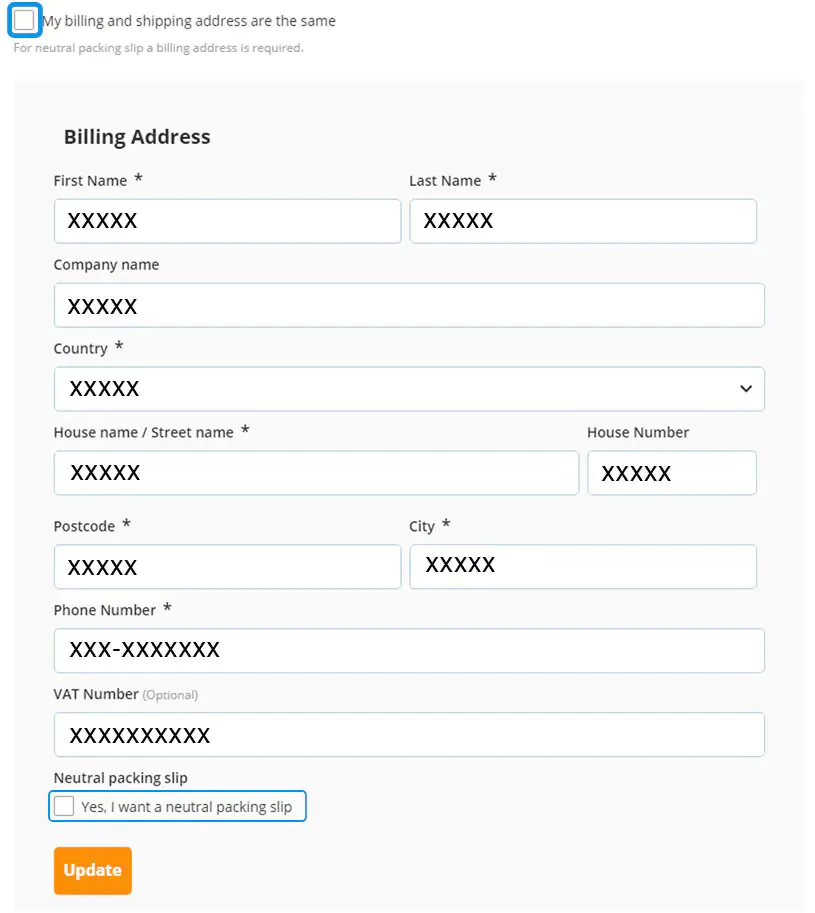Select the City input field
The width and height of the screenshot is (815, 913).
(583, 567)
